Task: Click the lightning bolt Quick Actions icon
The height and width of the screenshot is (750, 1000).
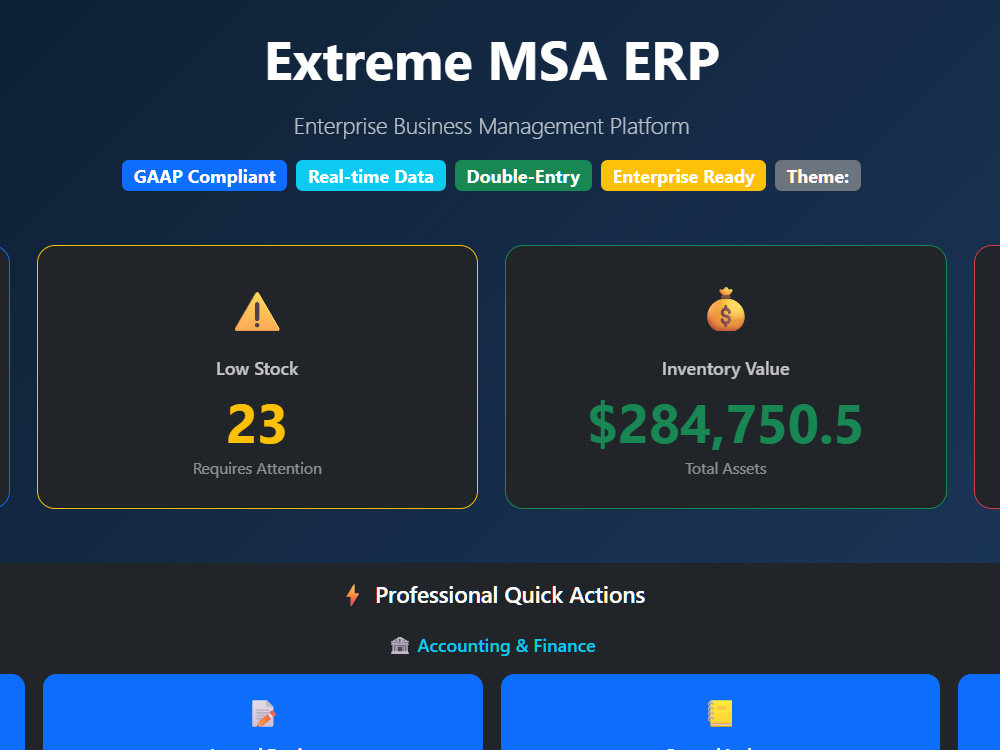Action: 353,595
